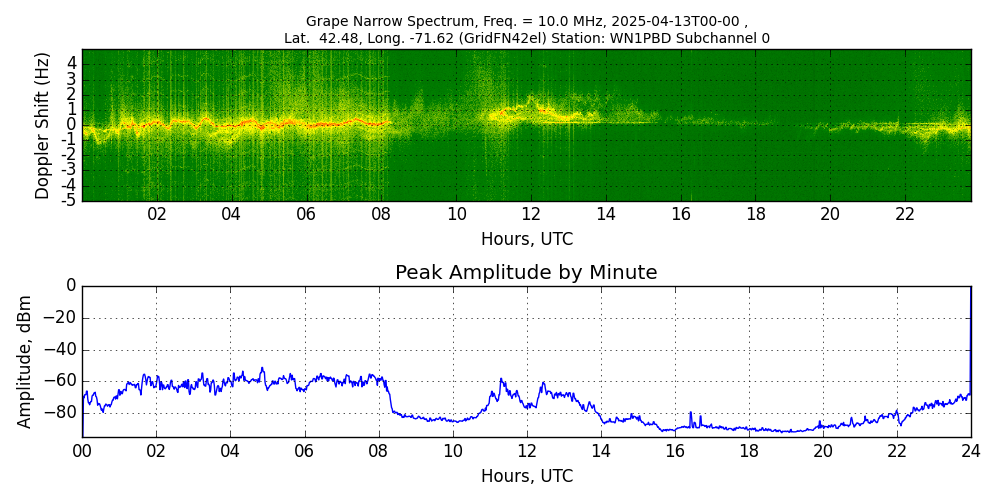
Task: Click the -40 tick on the amplitude axis
Action: click(x=60, y=350)
